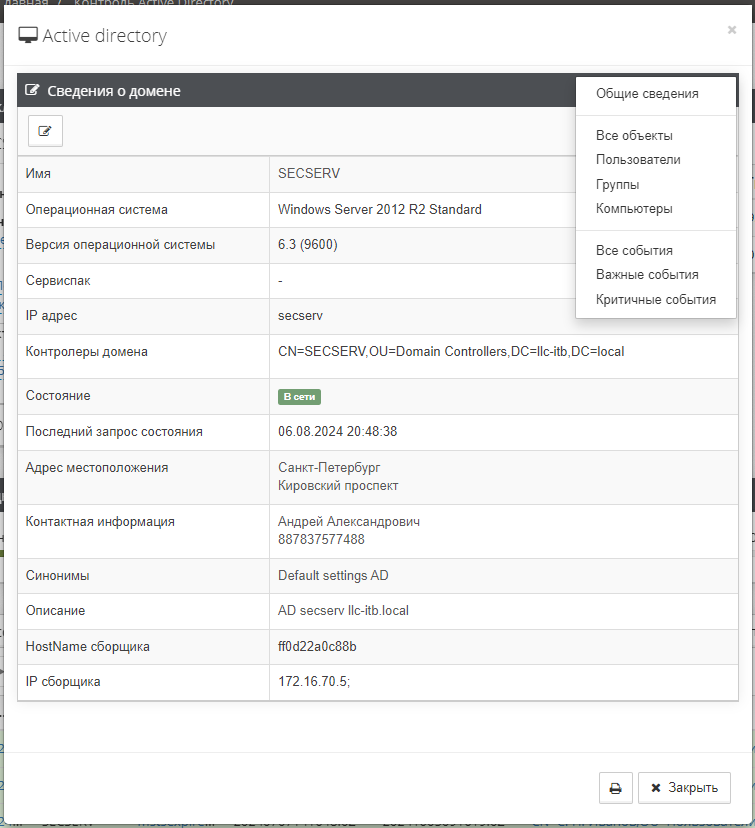
Task: Click the edit icon in Сведения о домене header
Action: pos(32,91)
